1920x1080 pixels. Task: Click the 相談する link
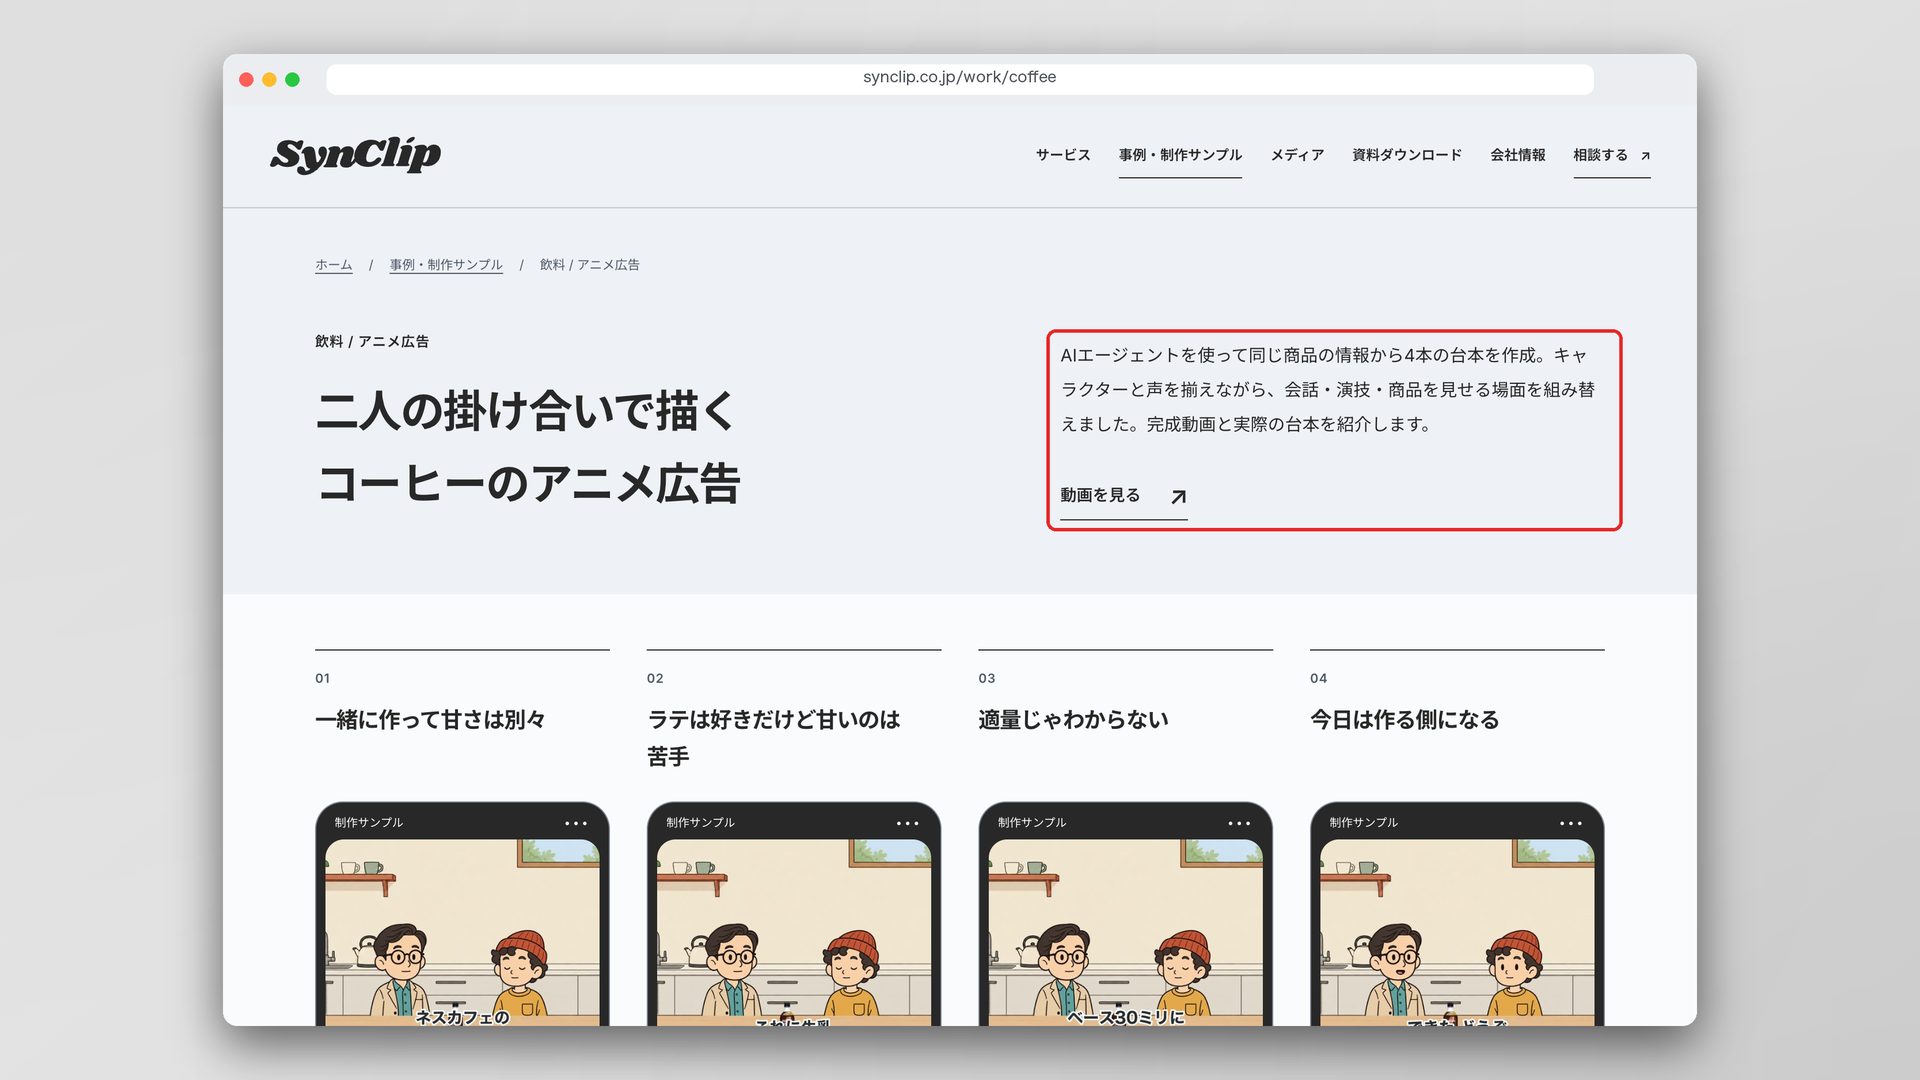(x=1611, y=155)
